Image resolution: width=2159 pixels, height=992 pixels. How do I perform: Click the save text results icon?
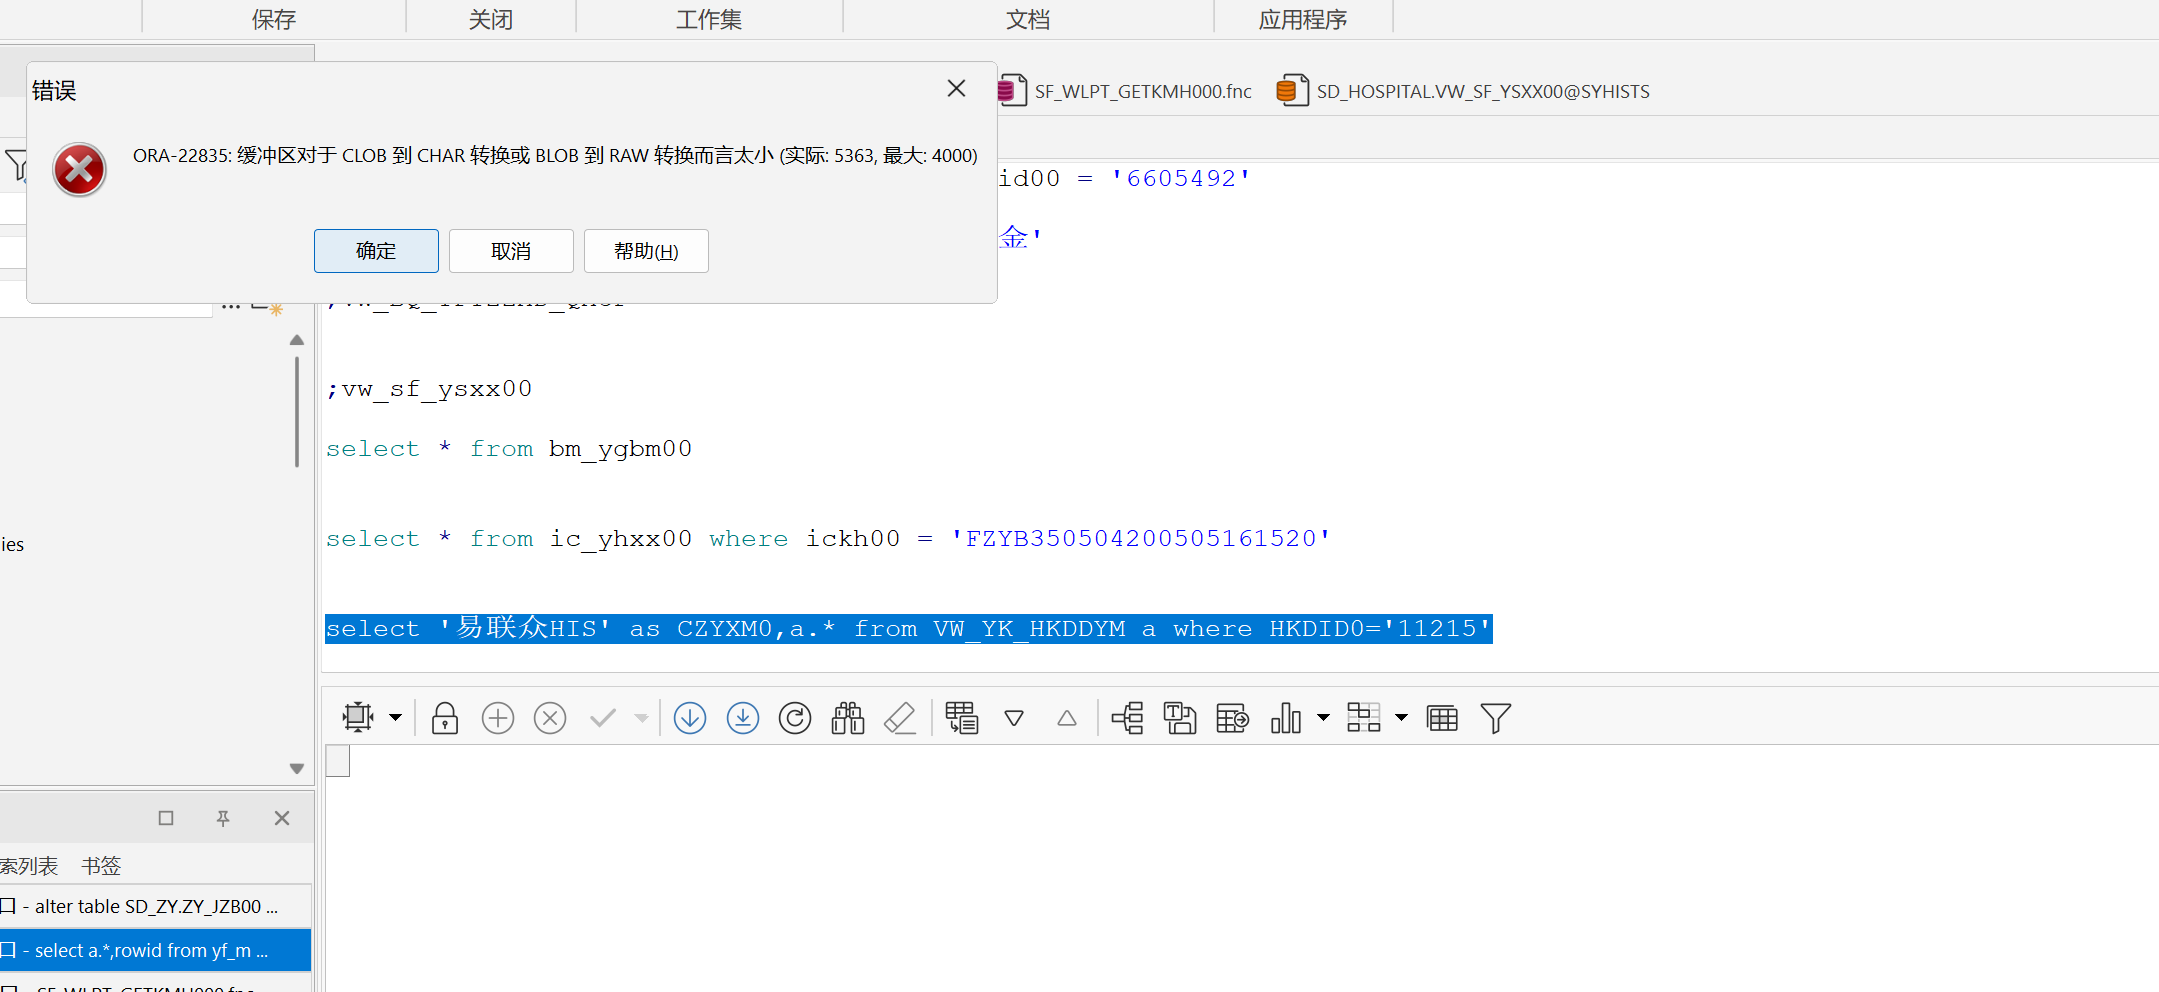coord(1180,718)
